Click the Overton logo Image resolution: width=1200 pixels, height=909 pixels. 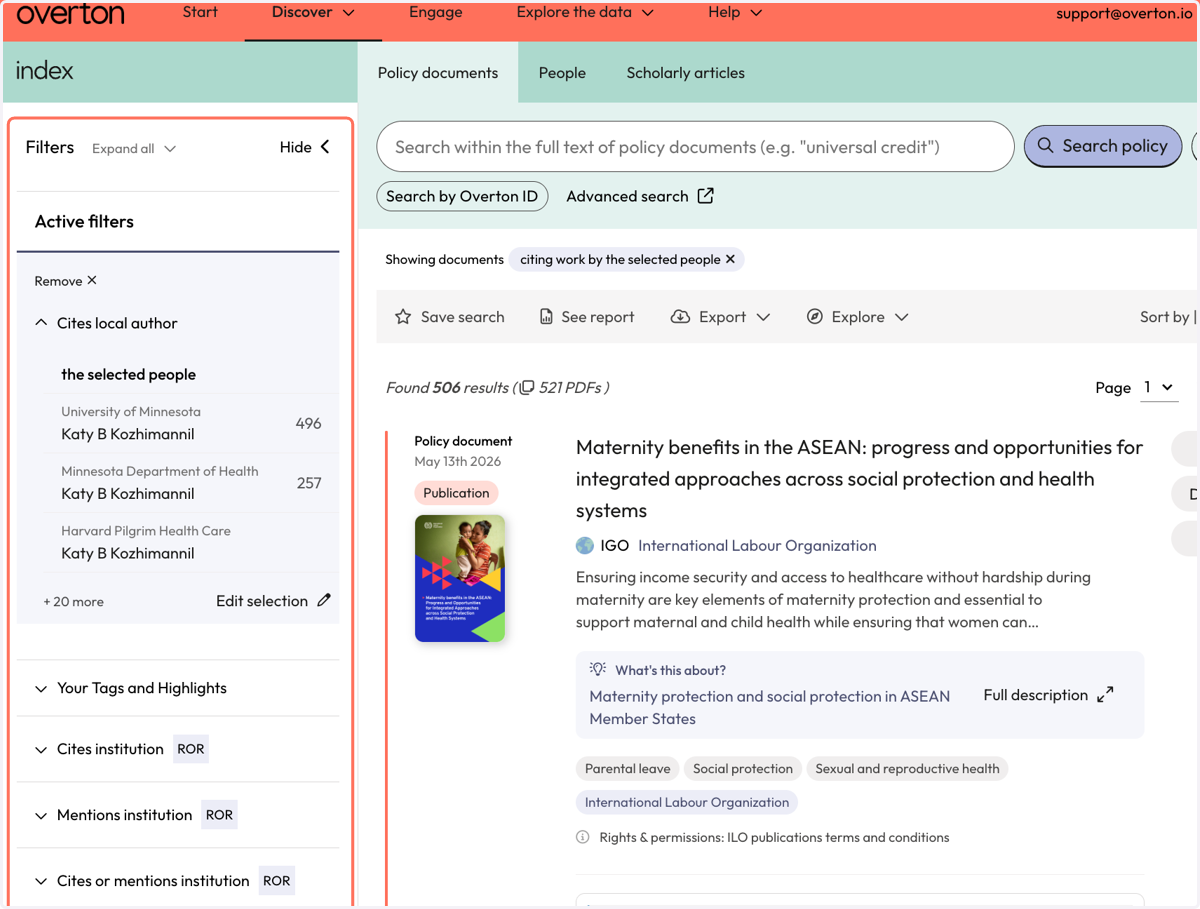(x=71, y=14)
